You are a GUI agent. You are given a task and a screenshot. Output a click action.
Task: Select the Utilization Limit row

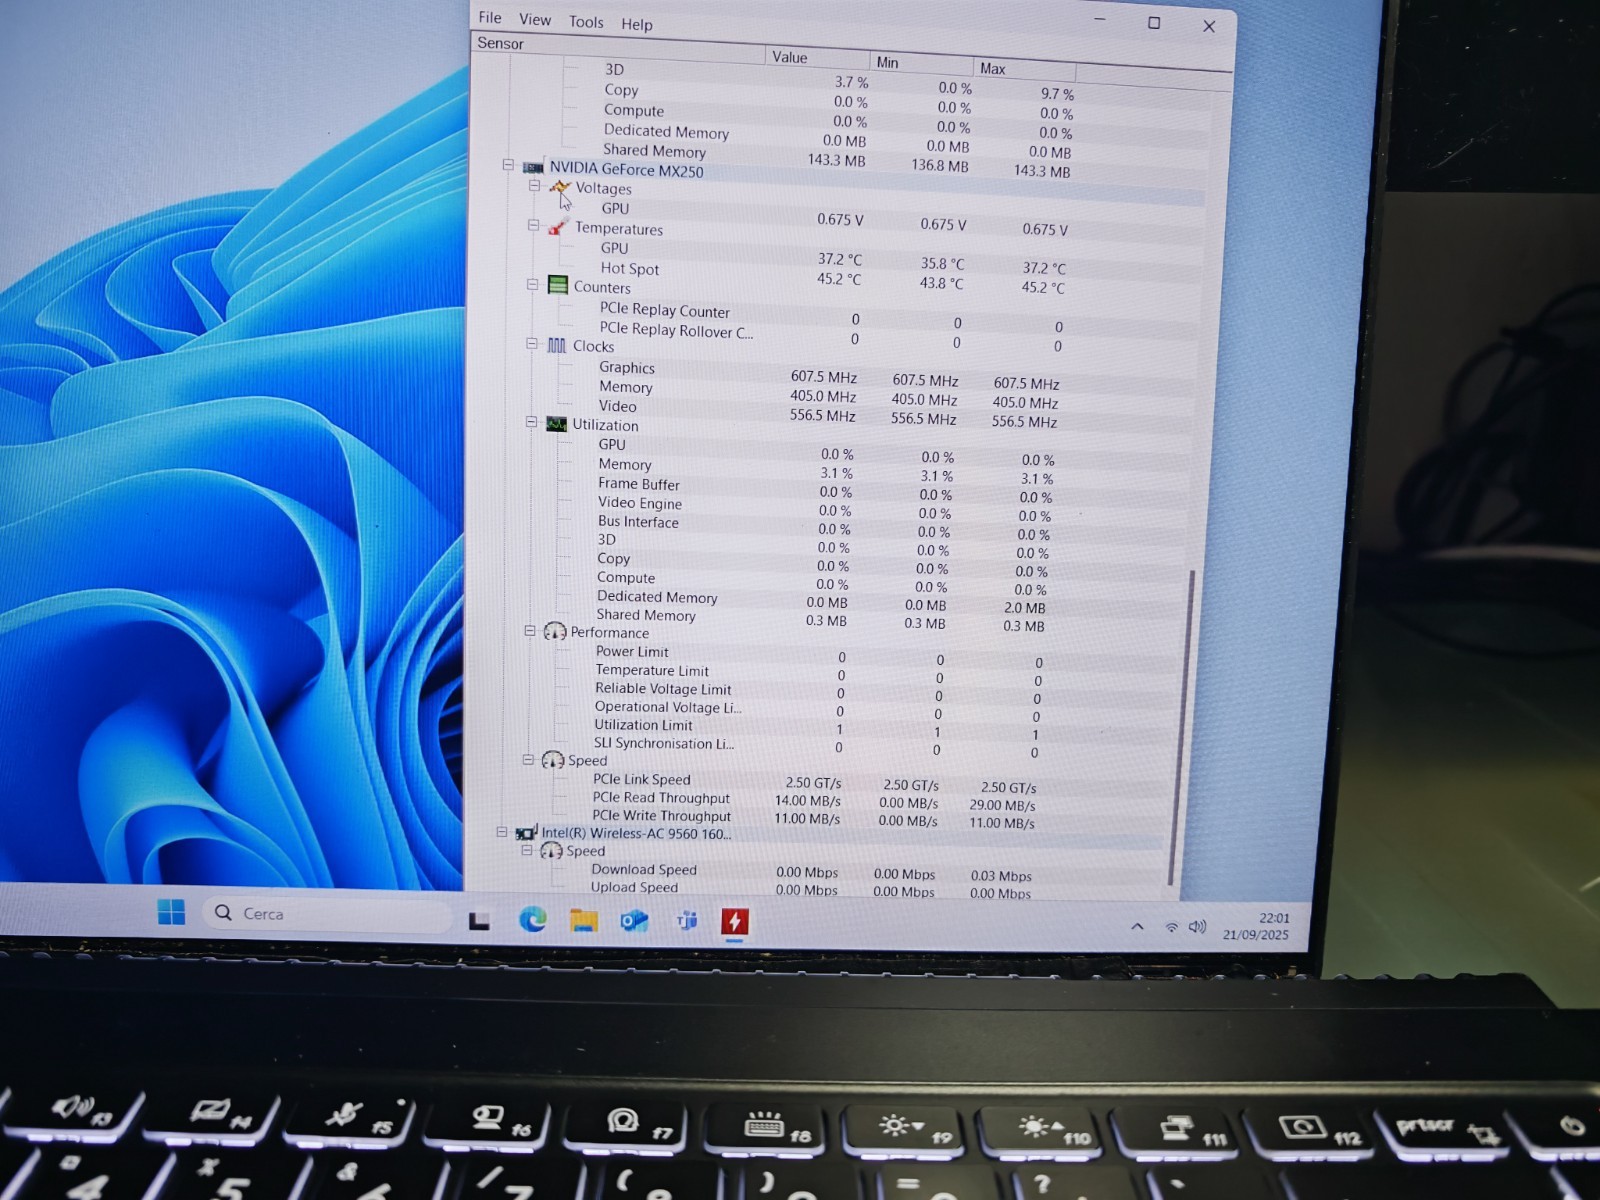point(816,729)
